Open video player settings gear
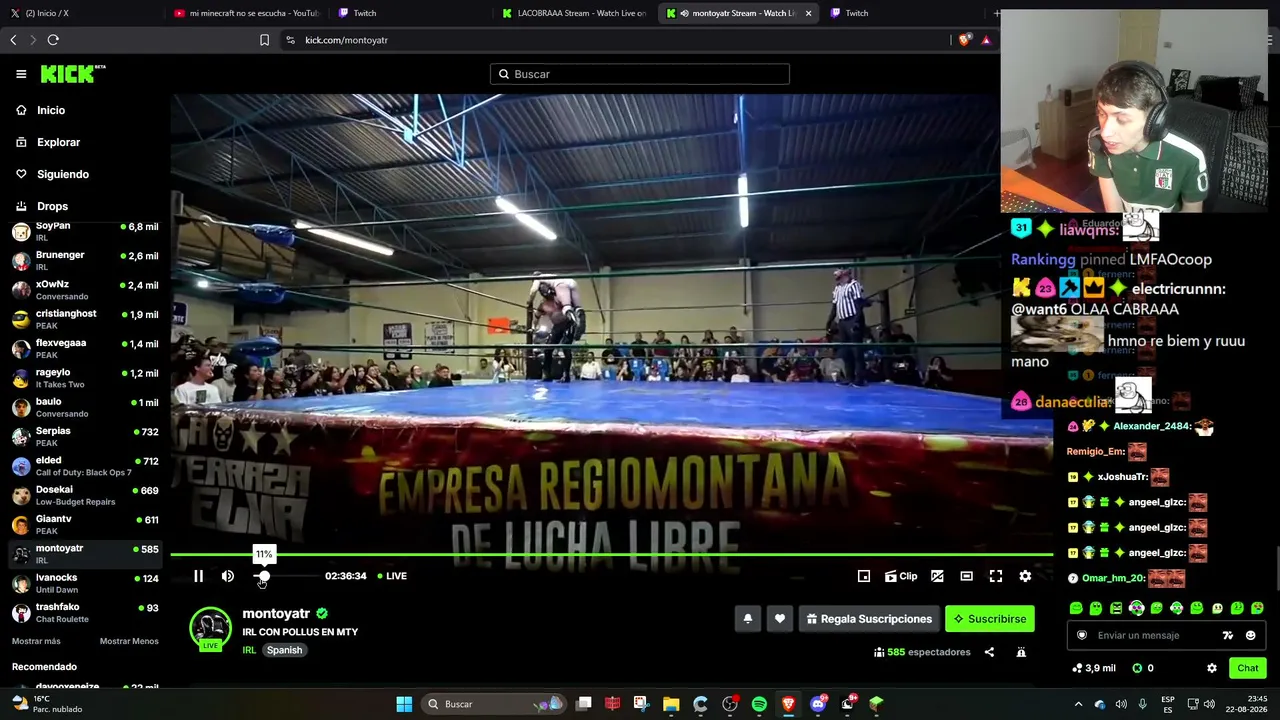Screen dimensions: 1280x720 point(1025,576)
